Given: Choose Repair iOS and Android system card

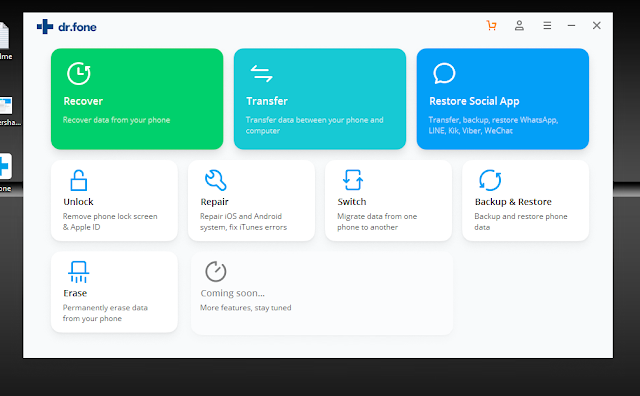Looking at the screenshot, I should pos(251,200).
